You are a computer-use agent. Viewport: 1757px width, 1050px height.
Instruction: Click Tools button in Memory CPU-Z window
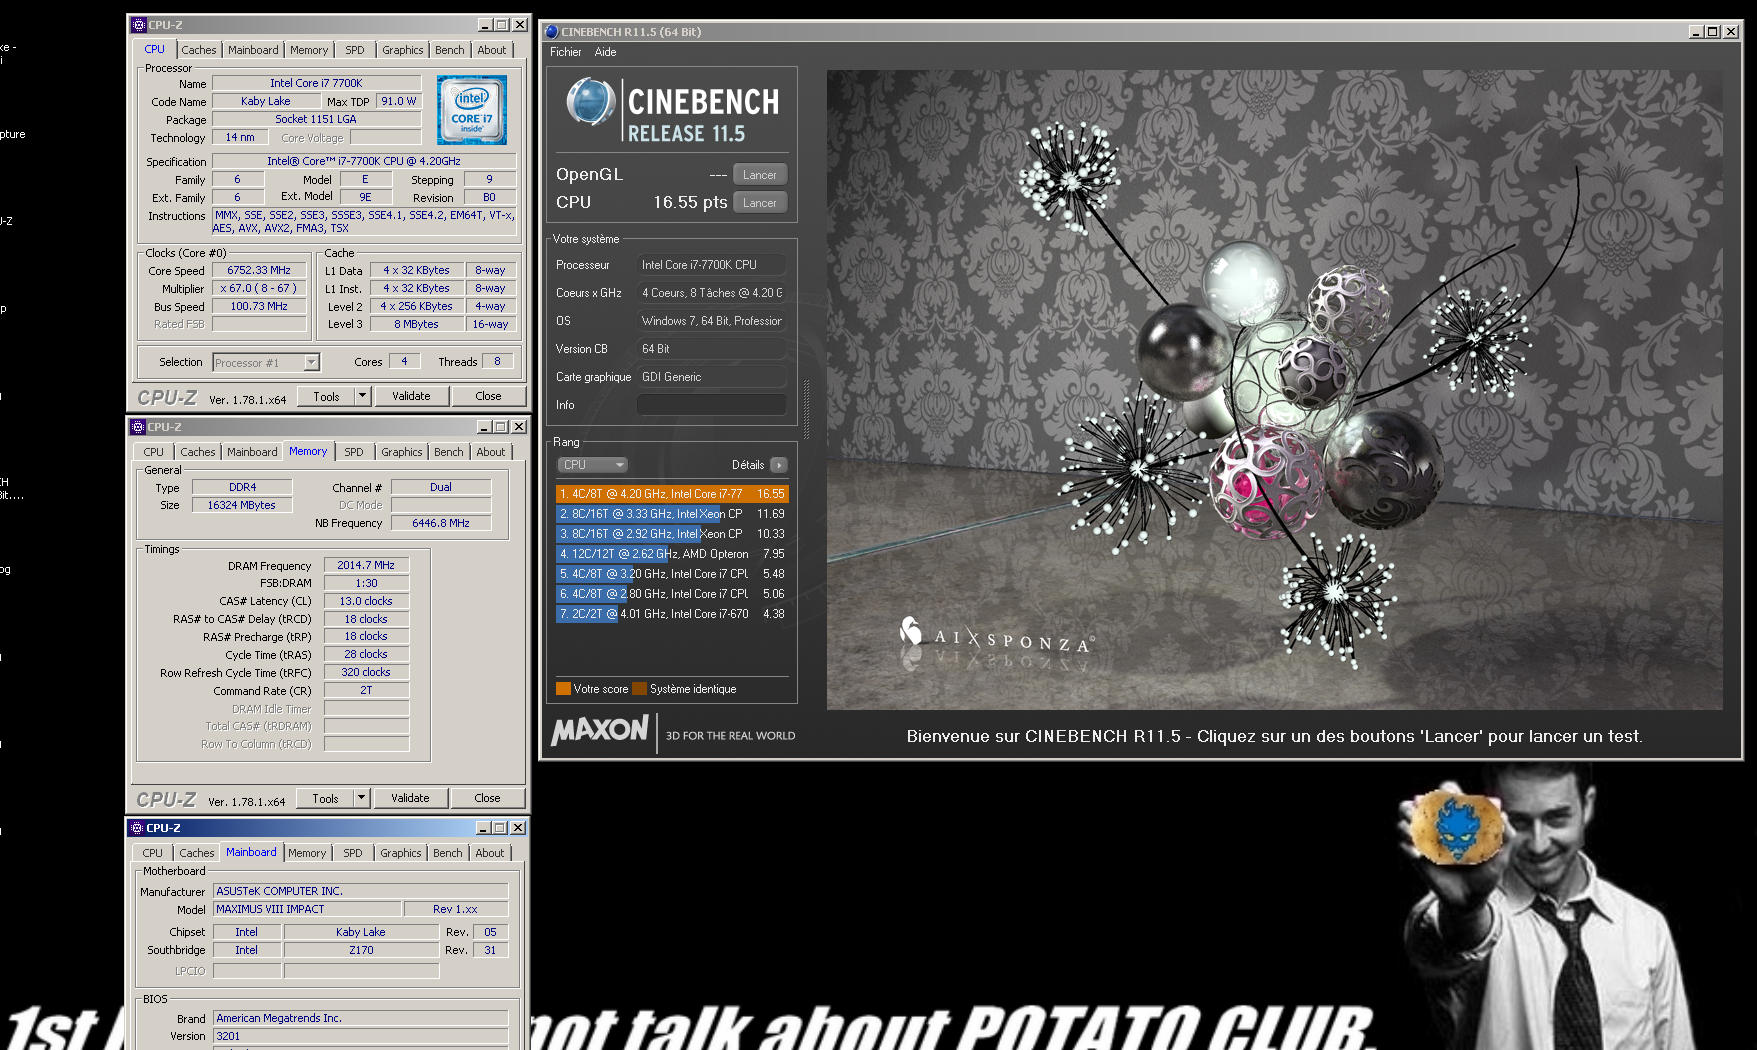point(325,798)
